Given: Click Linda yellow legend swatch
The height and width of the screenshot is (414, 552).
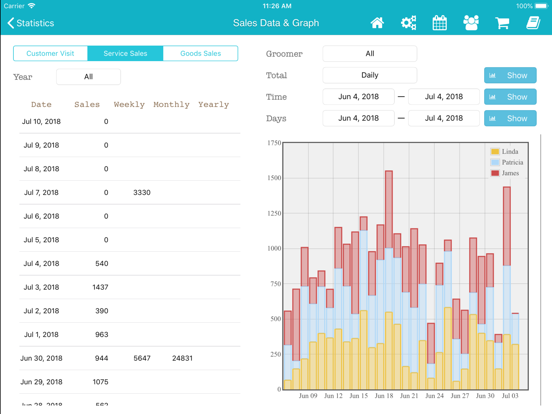Looking at the screenshot, I should click(495, 151).
